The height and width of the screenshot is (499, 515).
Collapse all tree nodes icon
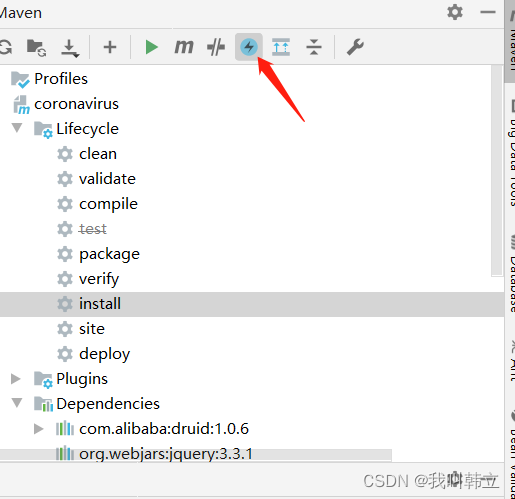point(314,47)
